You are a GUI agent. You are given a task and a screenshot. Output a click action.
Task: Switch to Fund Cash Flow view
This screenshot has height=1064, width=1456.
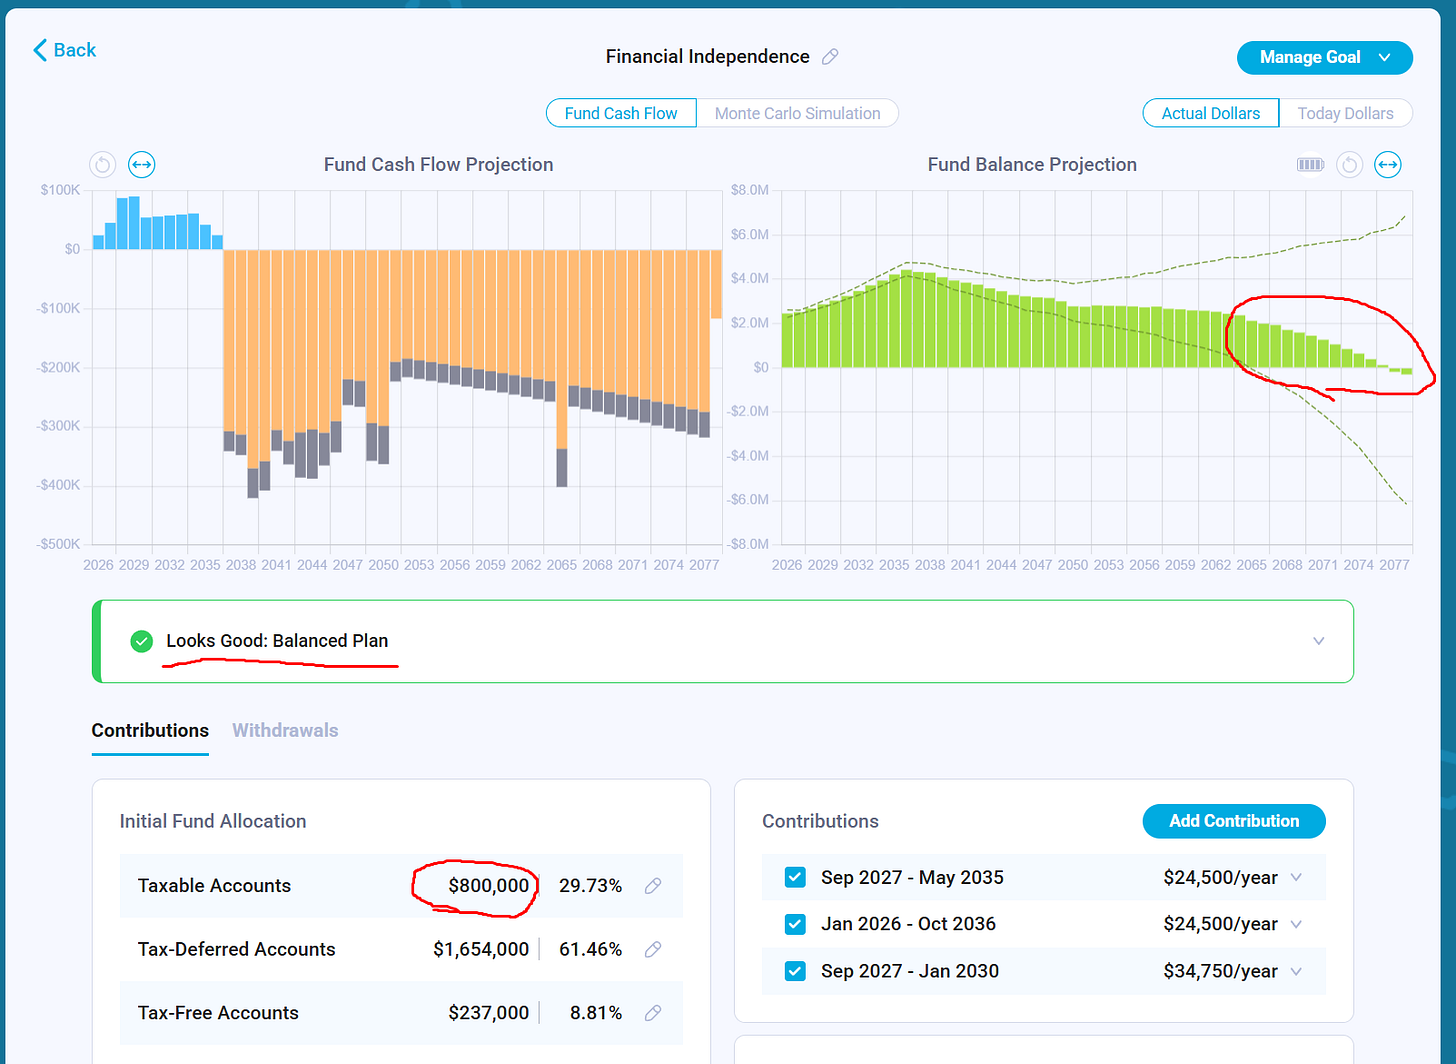point(621,113)
